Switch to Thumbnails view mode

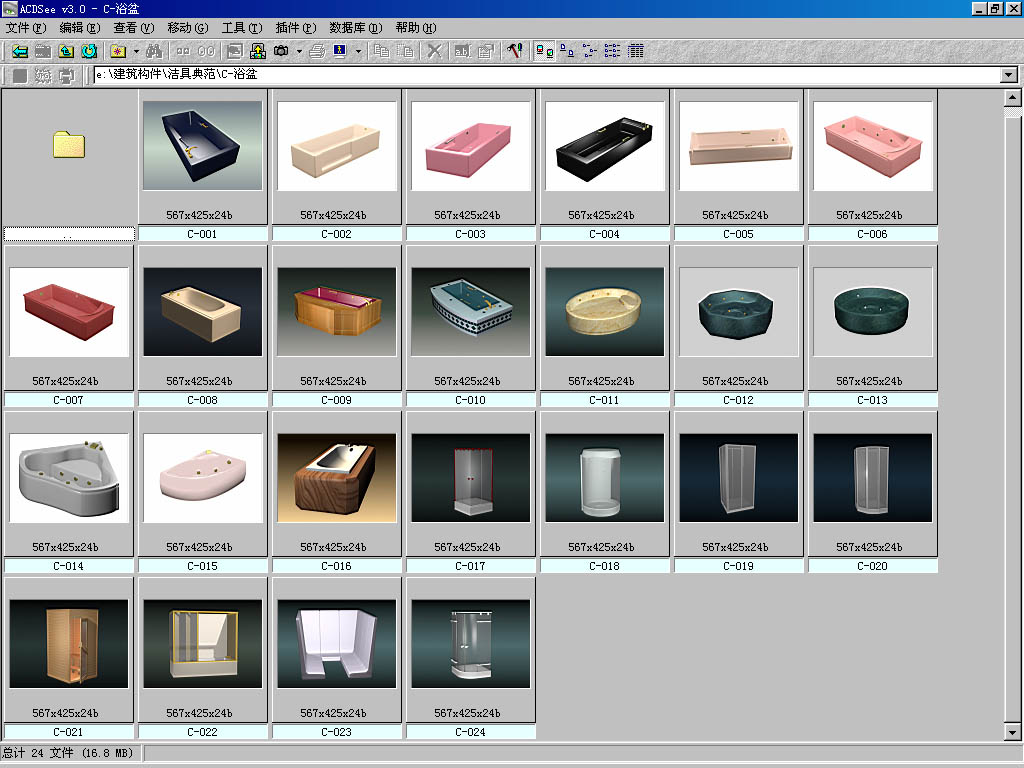click(x=544, y=50)
